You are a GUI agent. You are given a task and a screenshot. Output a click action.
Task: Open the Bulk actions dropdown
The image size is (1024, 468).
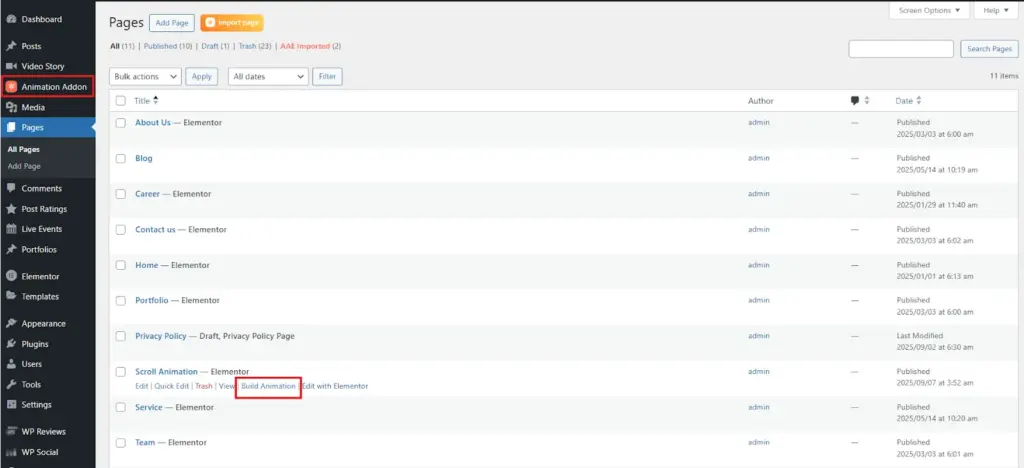(x=145, y=76)
